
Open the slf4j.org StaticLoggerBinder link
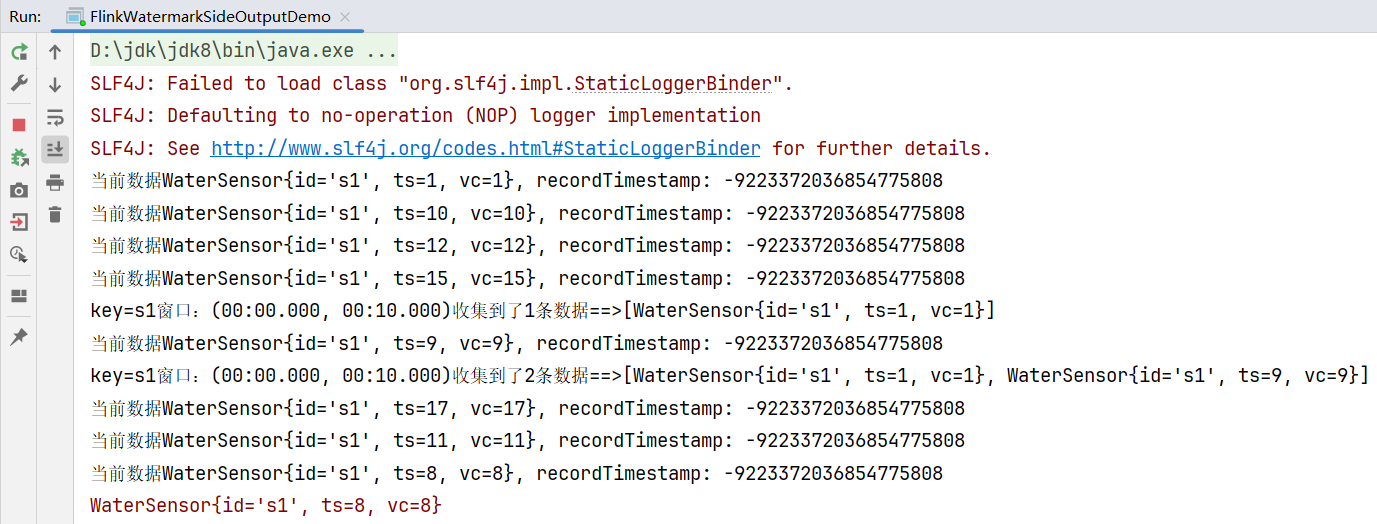pyautogui.click(x=485, y=149)
